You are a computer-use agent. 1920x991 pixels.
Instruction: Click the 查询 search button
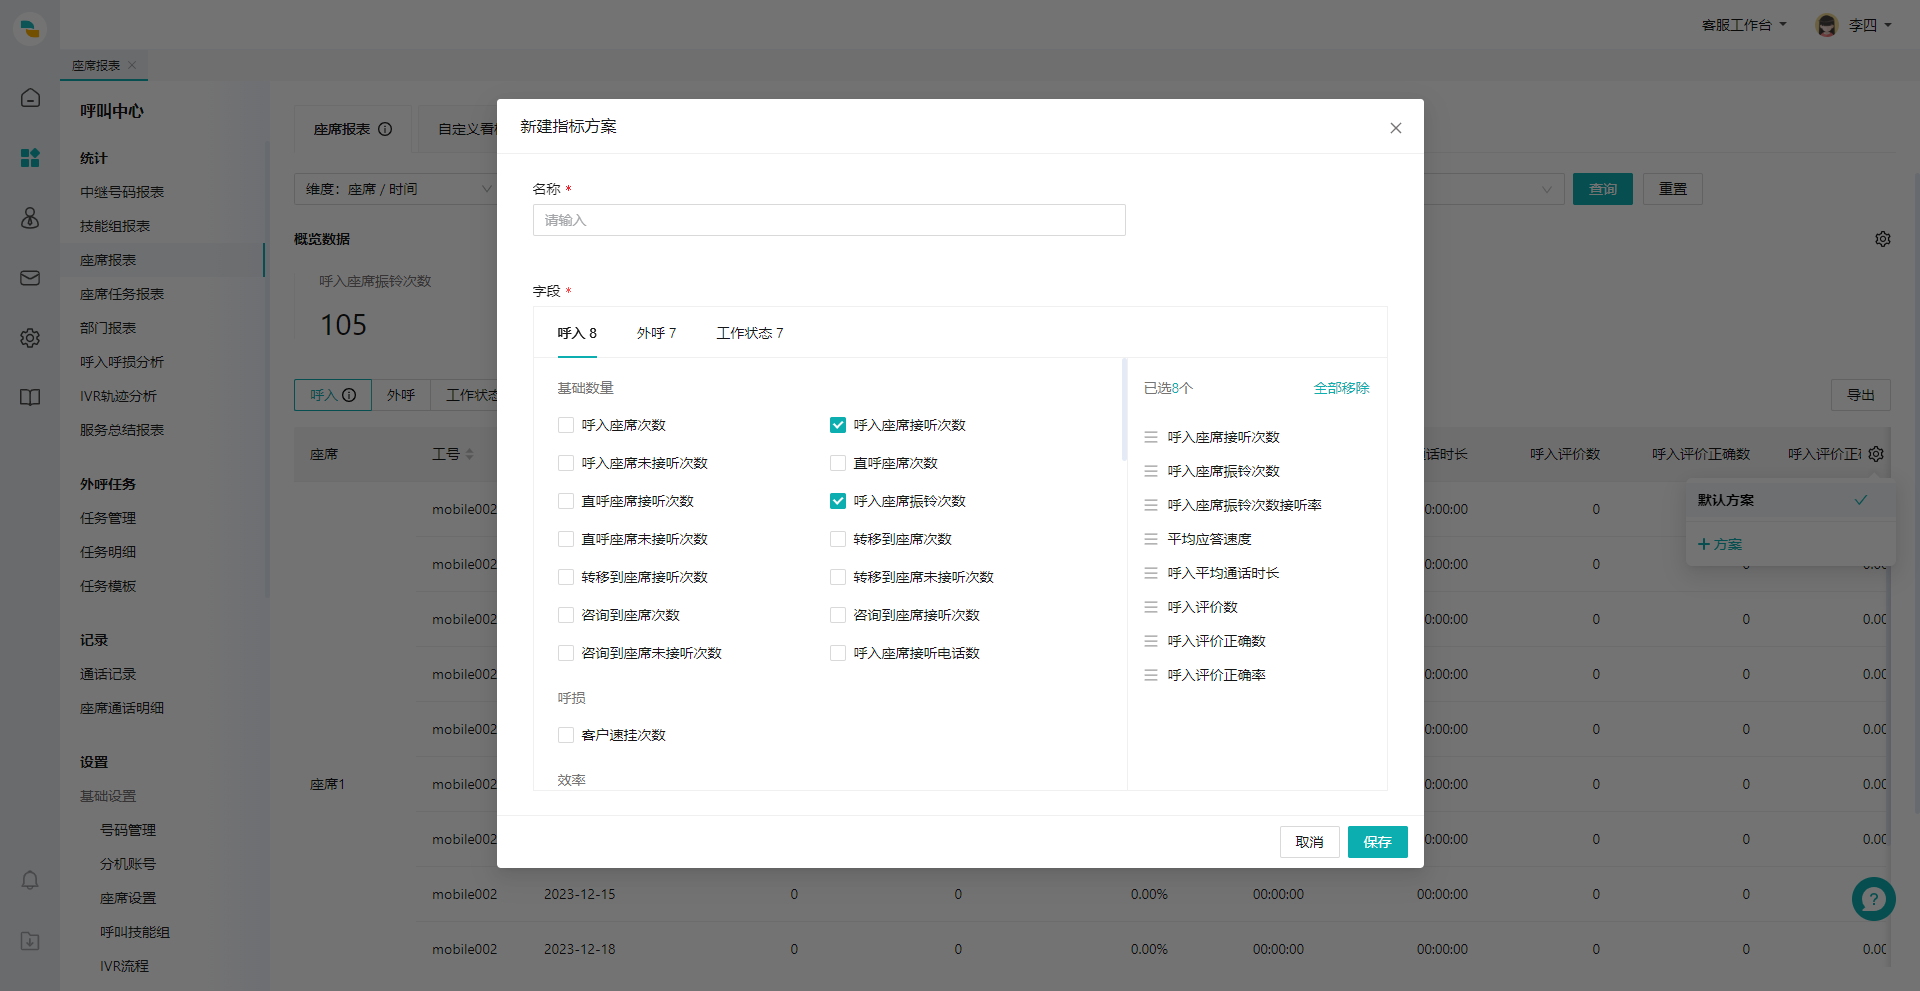[x=1602, y=189]
